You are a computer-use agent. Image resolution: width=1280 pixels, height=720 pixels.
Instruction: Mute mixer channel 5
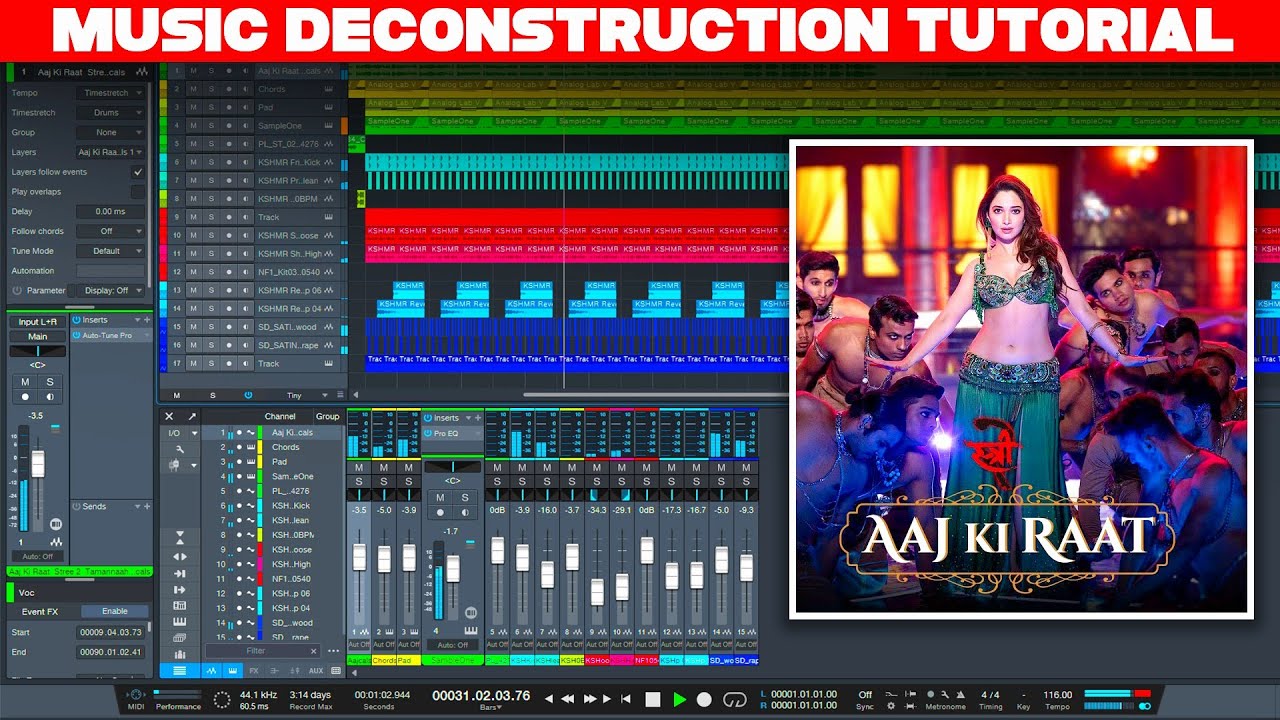pos(497,468)
